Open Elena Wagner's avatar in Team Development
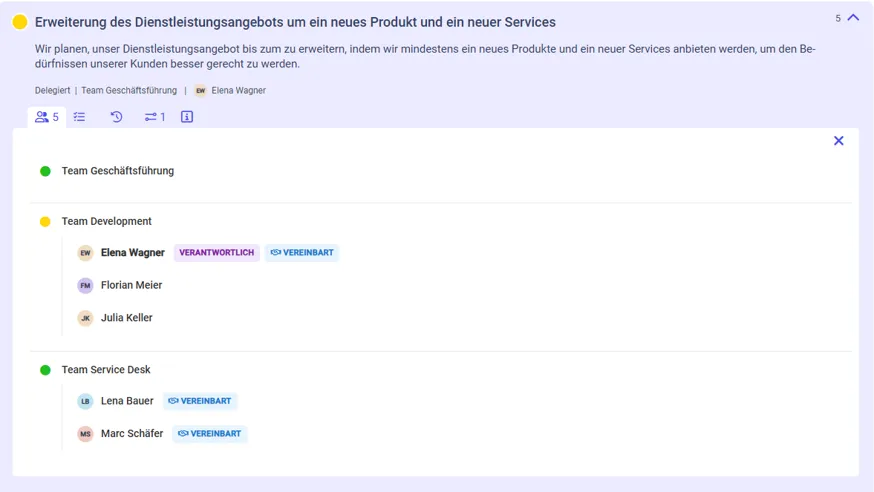Viewport: 874px width, 492px height. [x=85, y=253]
